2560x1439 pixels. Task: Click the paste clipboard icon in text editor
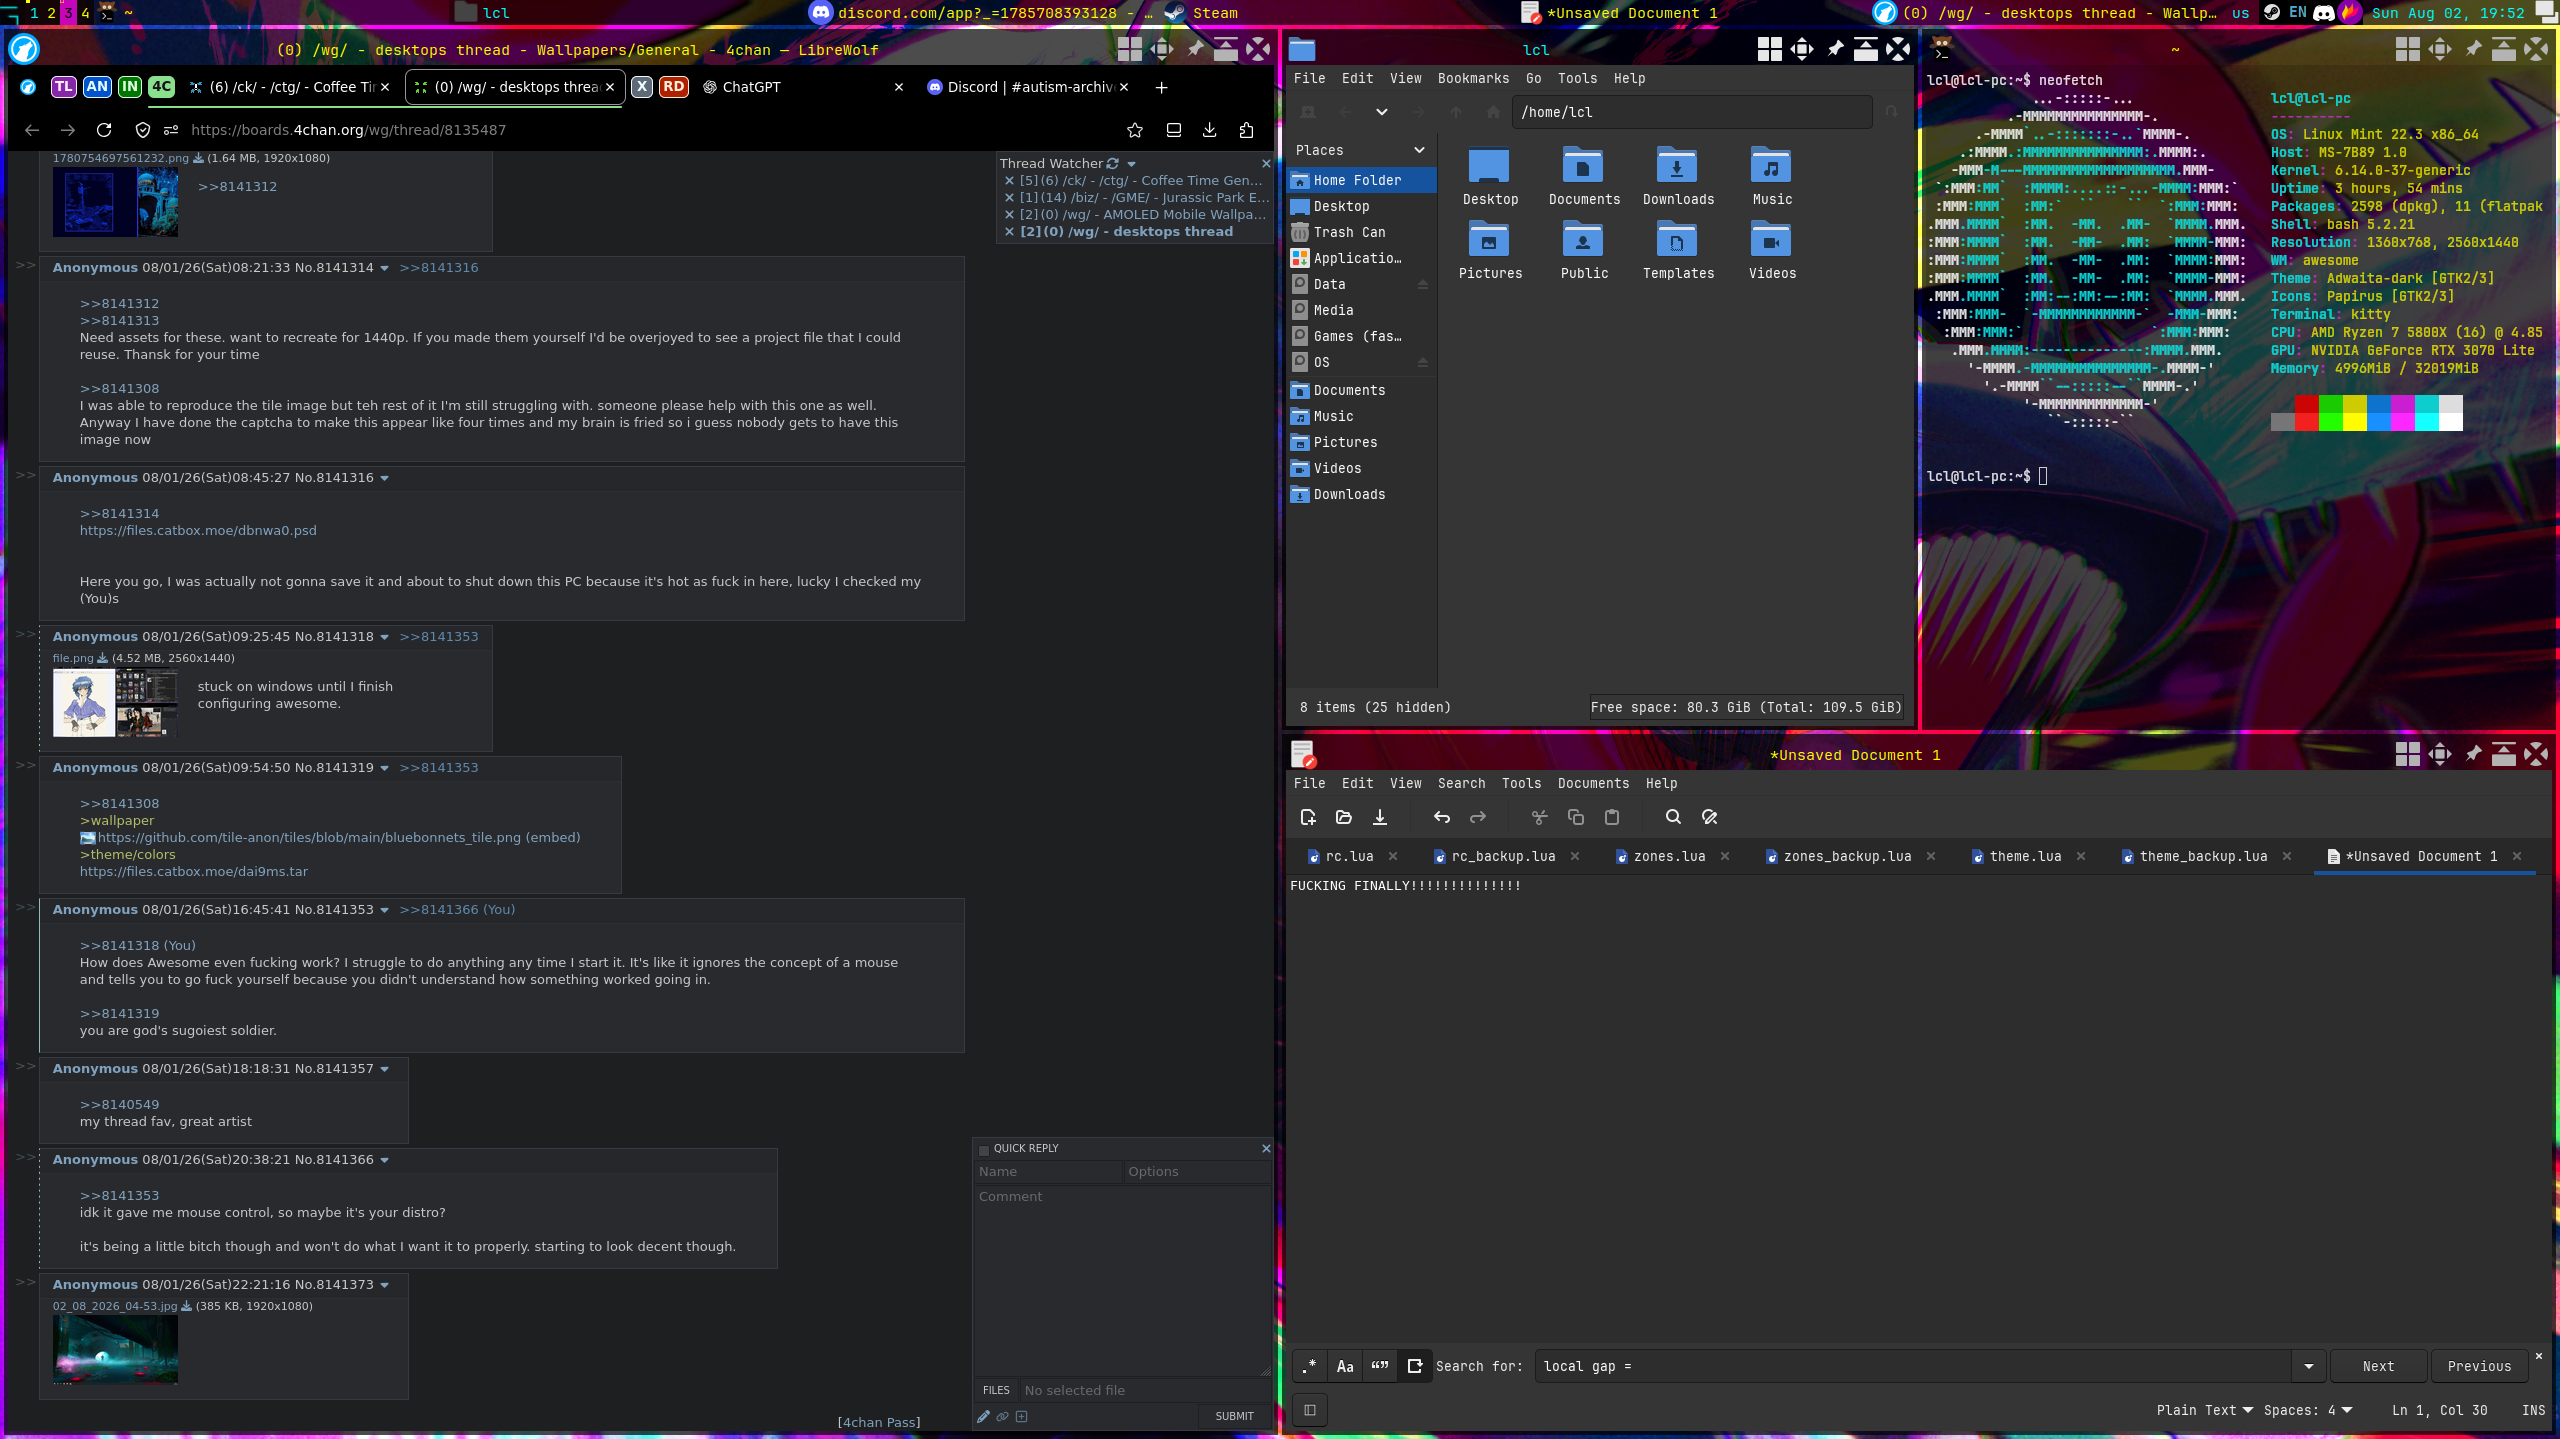click(1612, 817)
